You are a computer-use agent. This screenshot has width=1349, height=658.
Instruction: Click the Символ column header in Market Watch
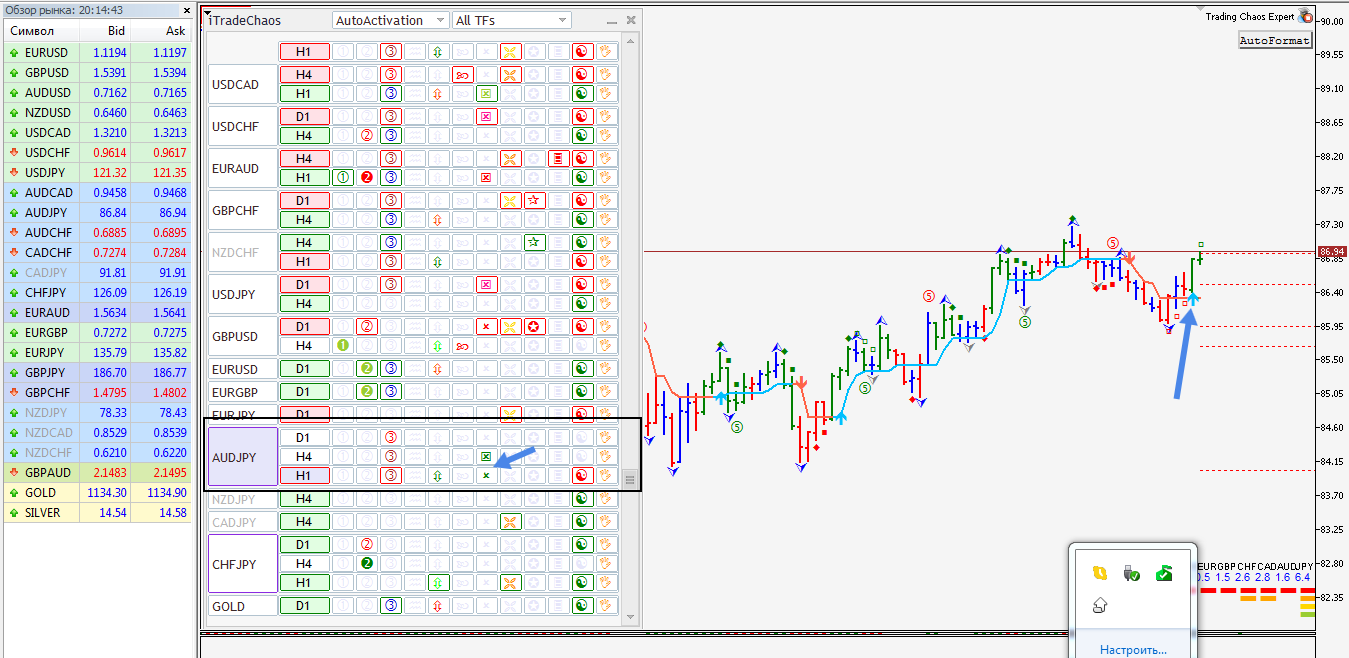[42, 31]
